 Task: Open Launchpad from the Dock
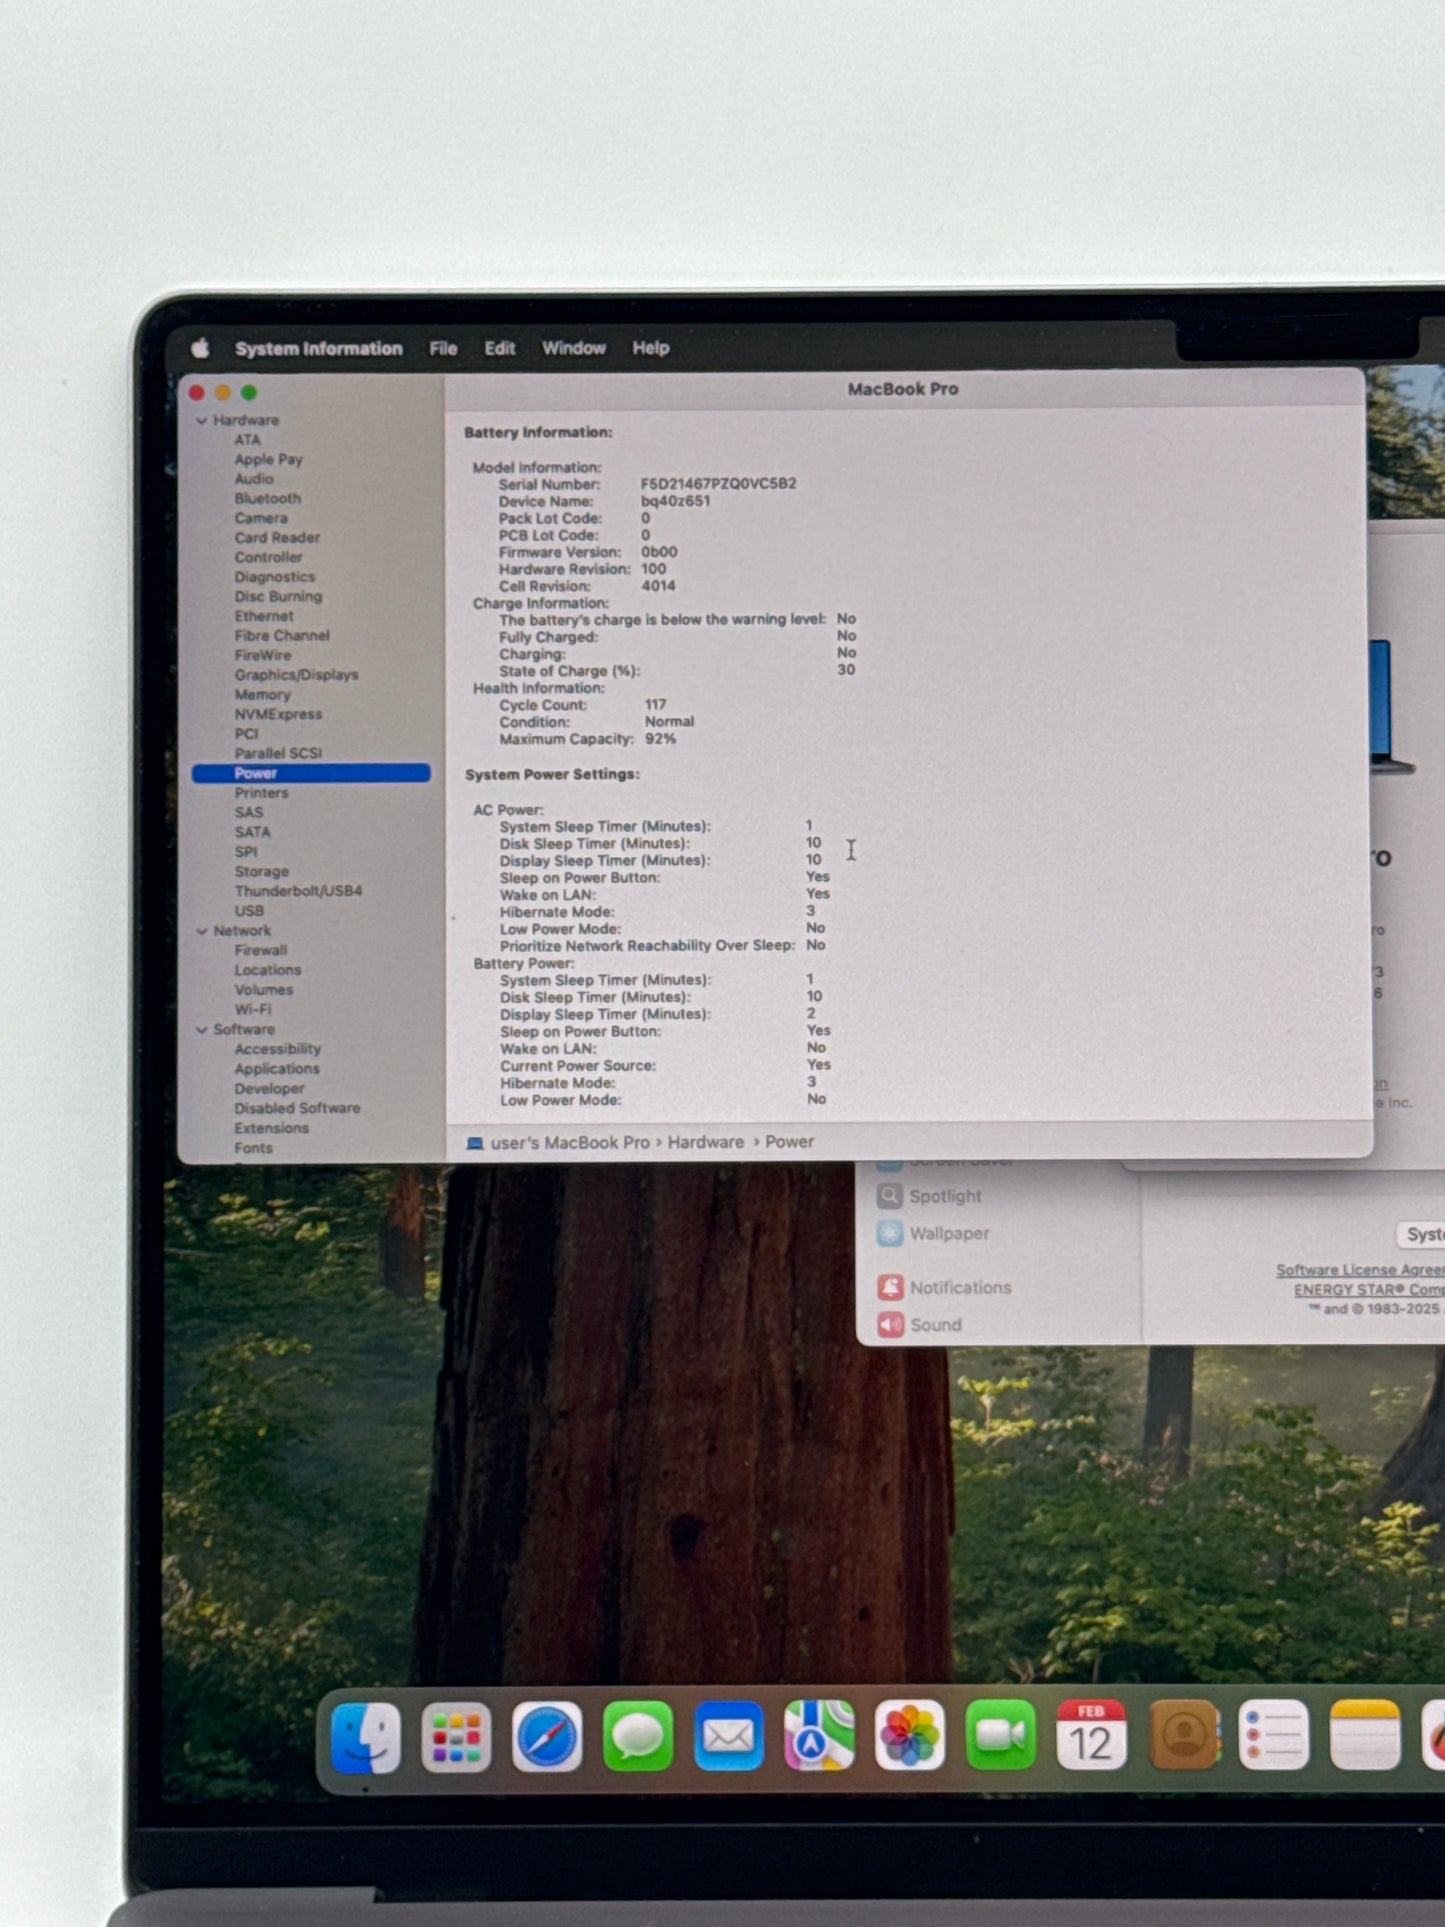(456, 1738)
